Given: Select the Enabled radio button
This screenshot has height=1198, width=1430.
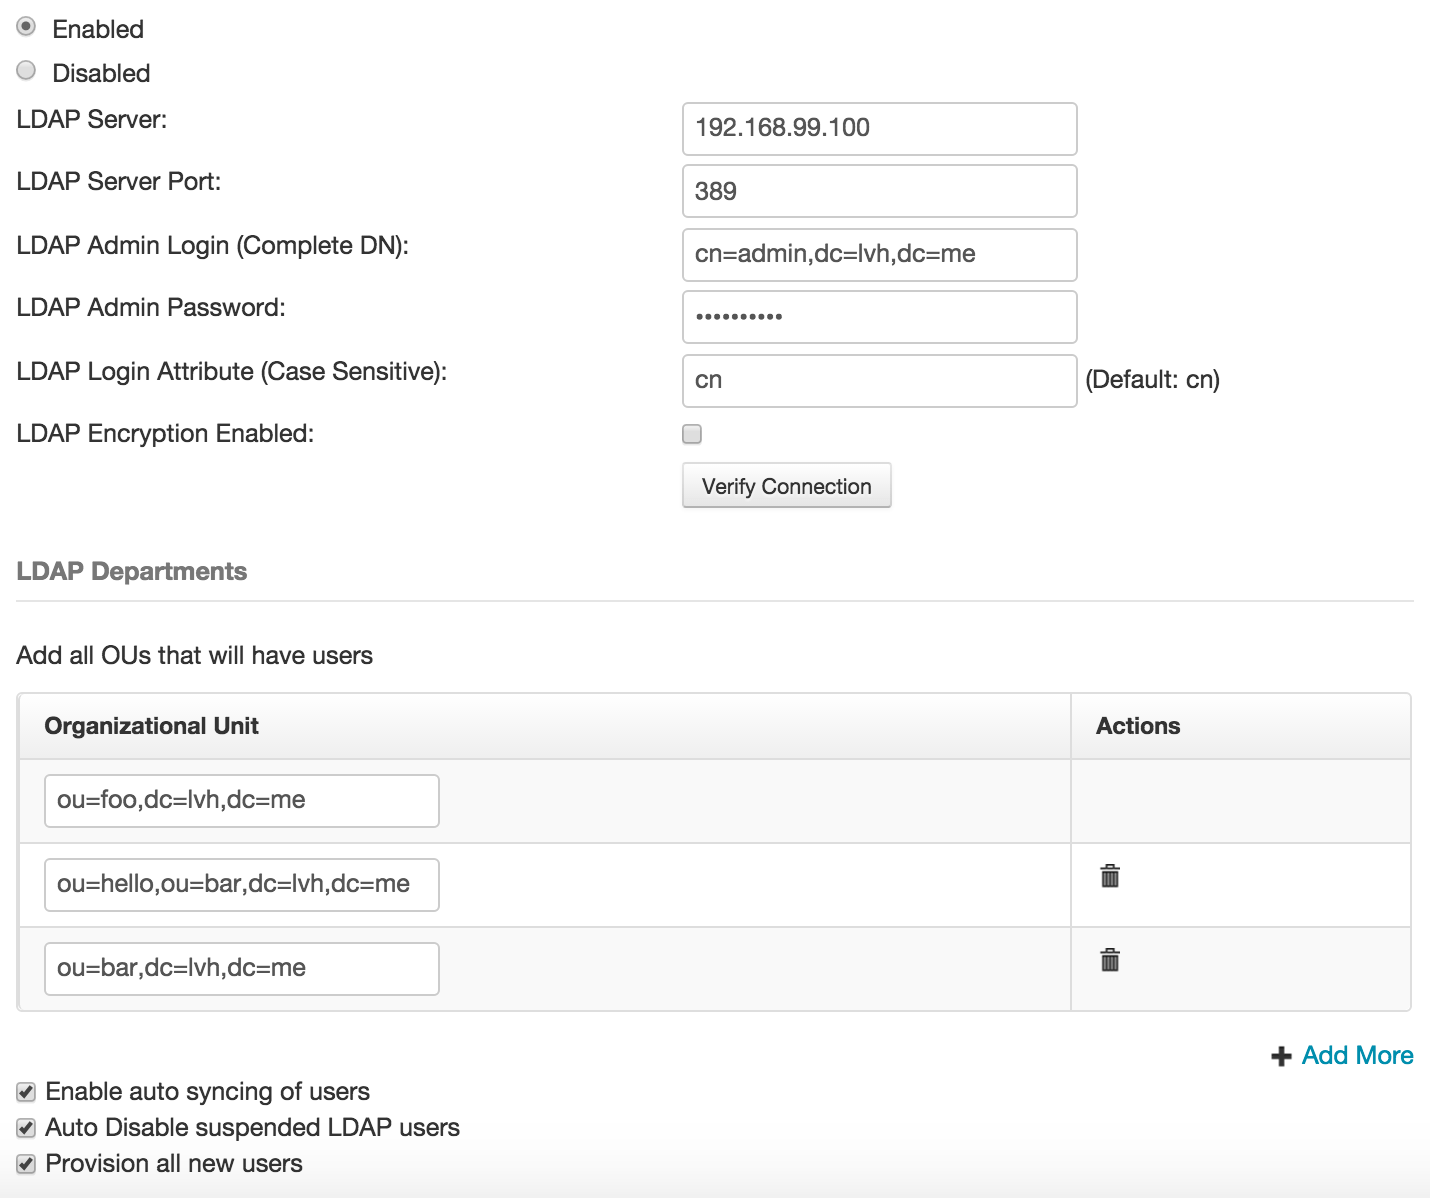Looking at the screenshot, I should tap(26, 26).
